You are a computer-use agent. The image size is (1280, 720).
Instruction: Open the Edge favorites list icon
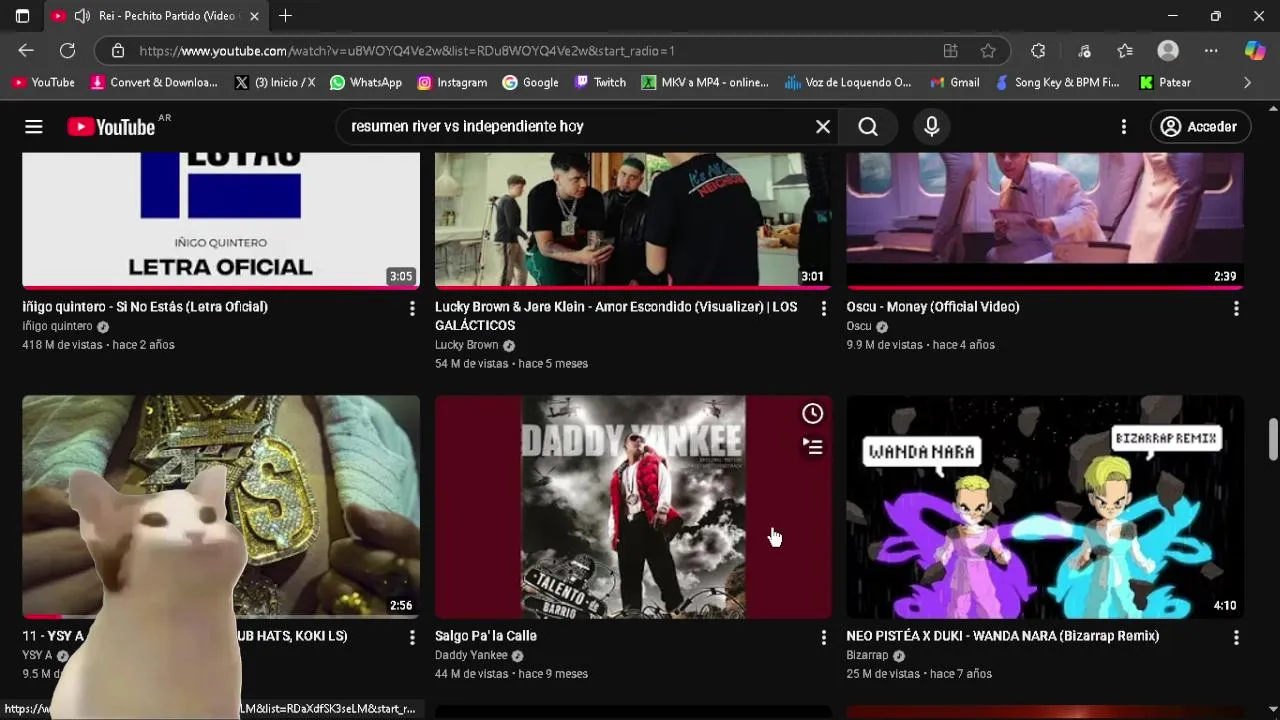coord(1125,51)
